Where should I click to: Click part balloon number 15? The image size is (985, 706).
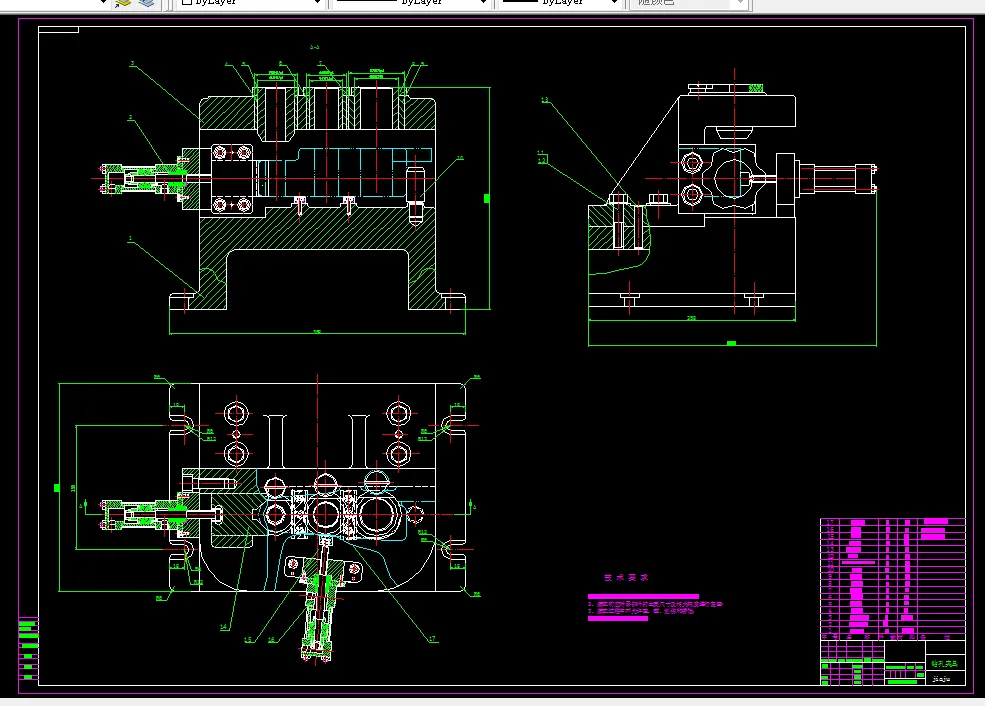(x=248, y=639)
